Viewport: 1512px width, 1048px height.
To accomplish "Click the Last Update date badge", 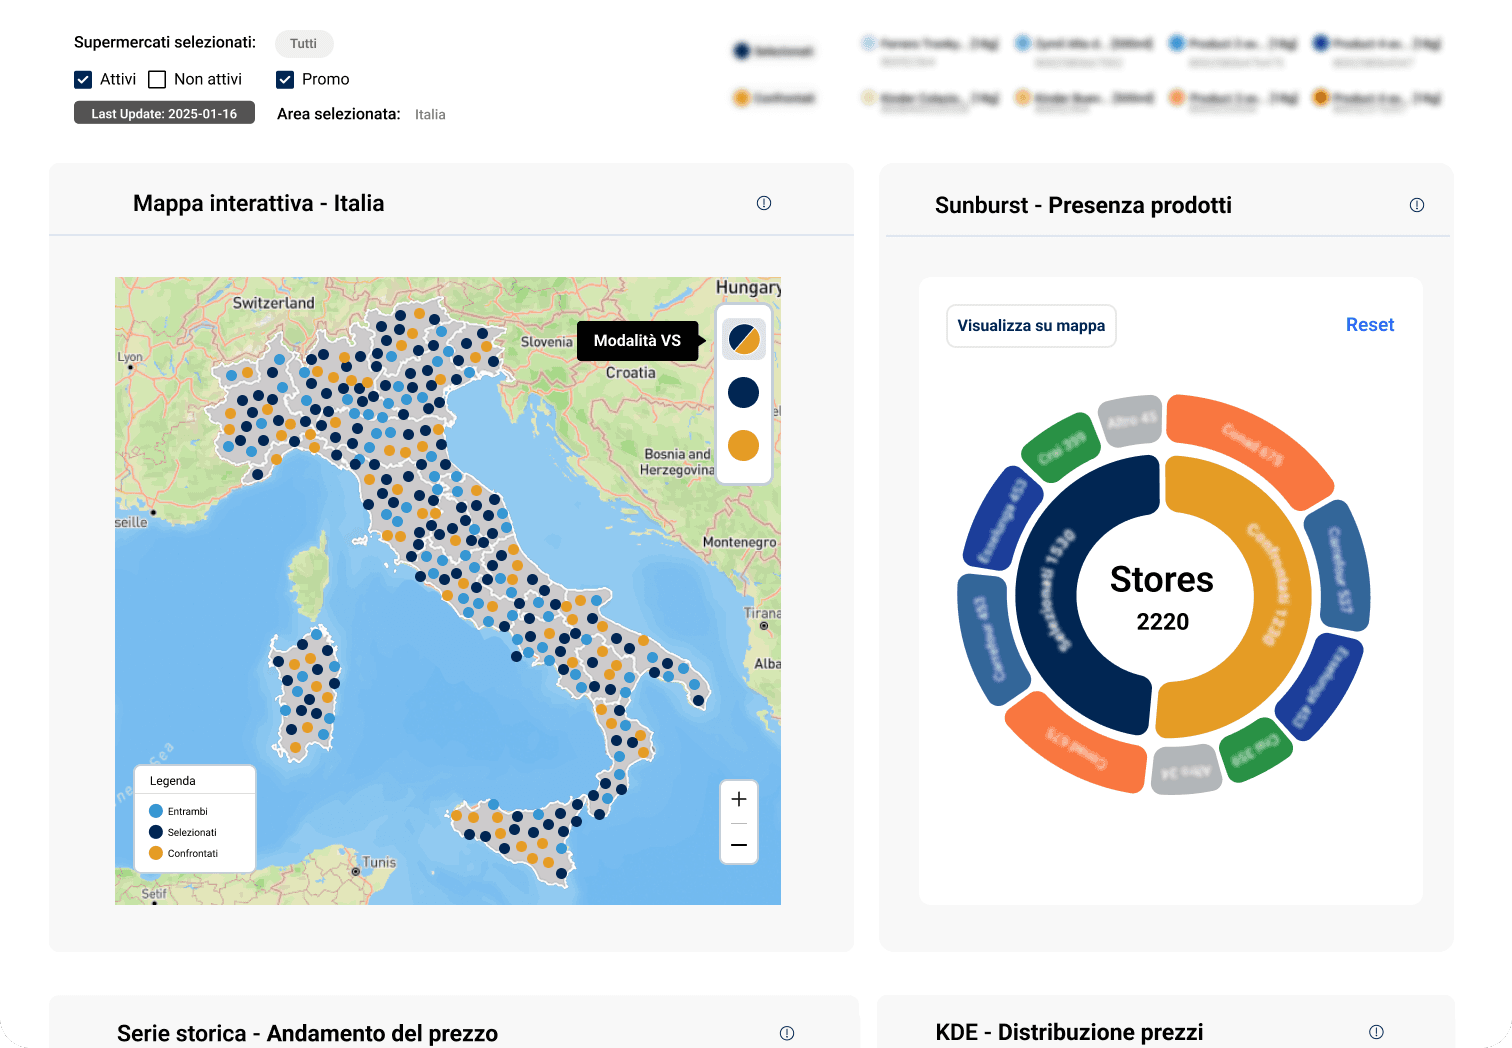I will click(x=164, y=113).
